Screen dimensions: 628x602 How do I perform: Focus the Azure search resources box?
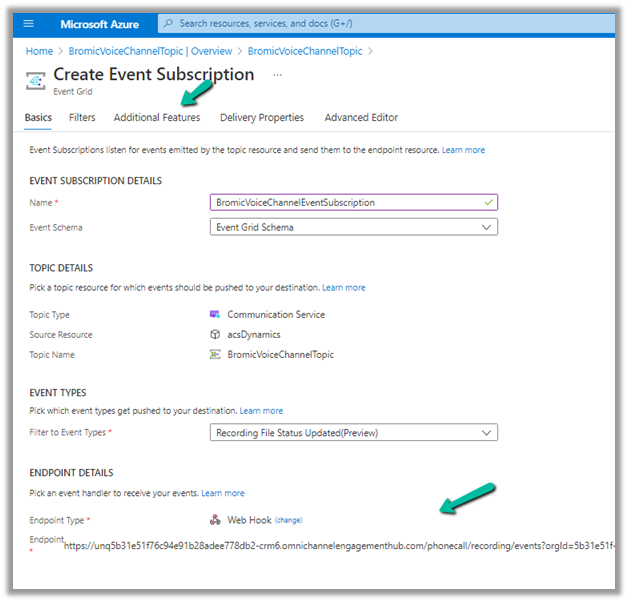(380, 23)
